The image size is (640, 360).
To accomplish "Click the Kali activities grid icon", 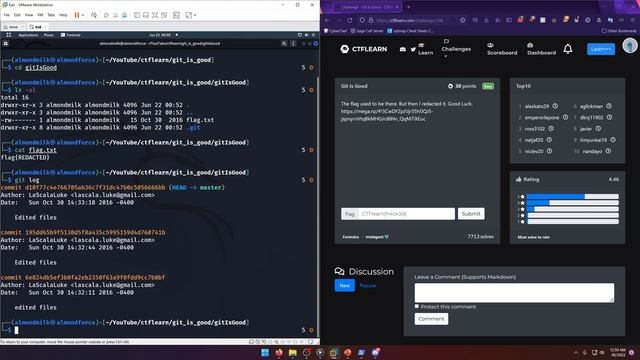I will point(9,35).
